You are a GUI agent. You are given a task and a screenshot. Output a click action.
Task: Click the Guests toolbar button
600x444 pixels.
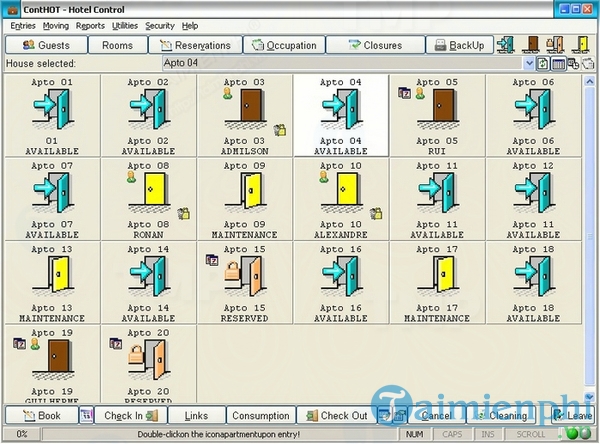click(46, 45)
